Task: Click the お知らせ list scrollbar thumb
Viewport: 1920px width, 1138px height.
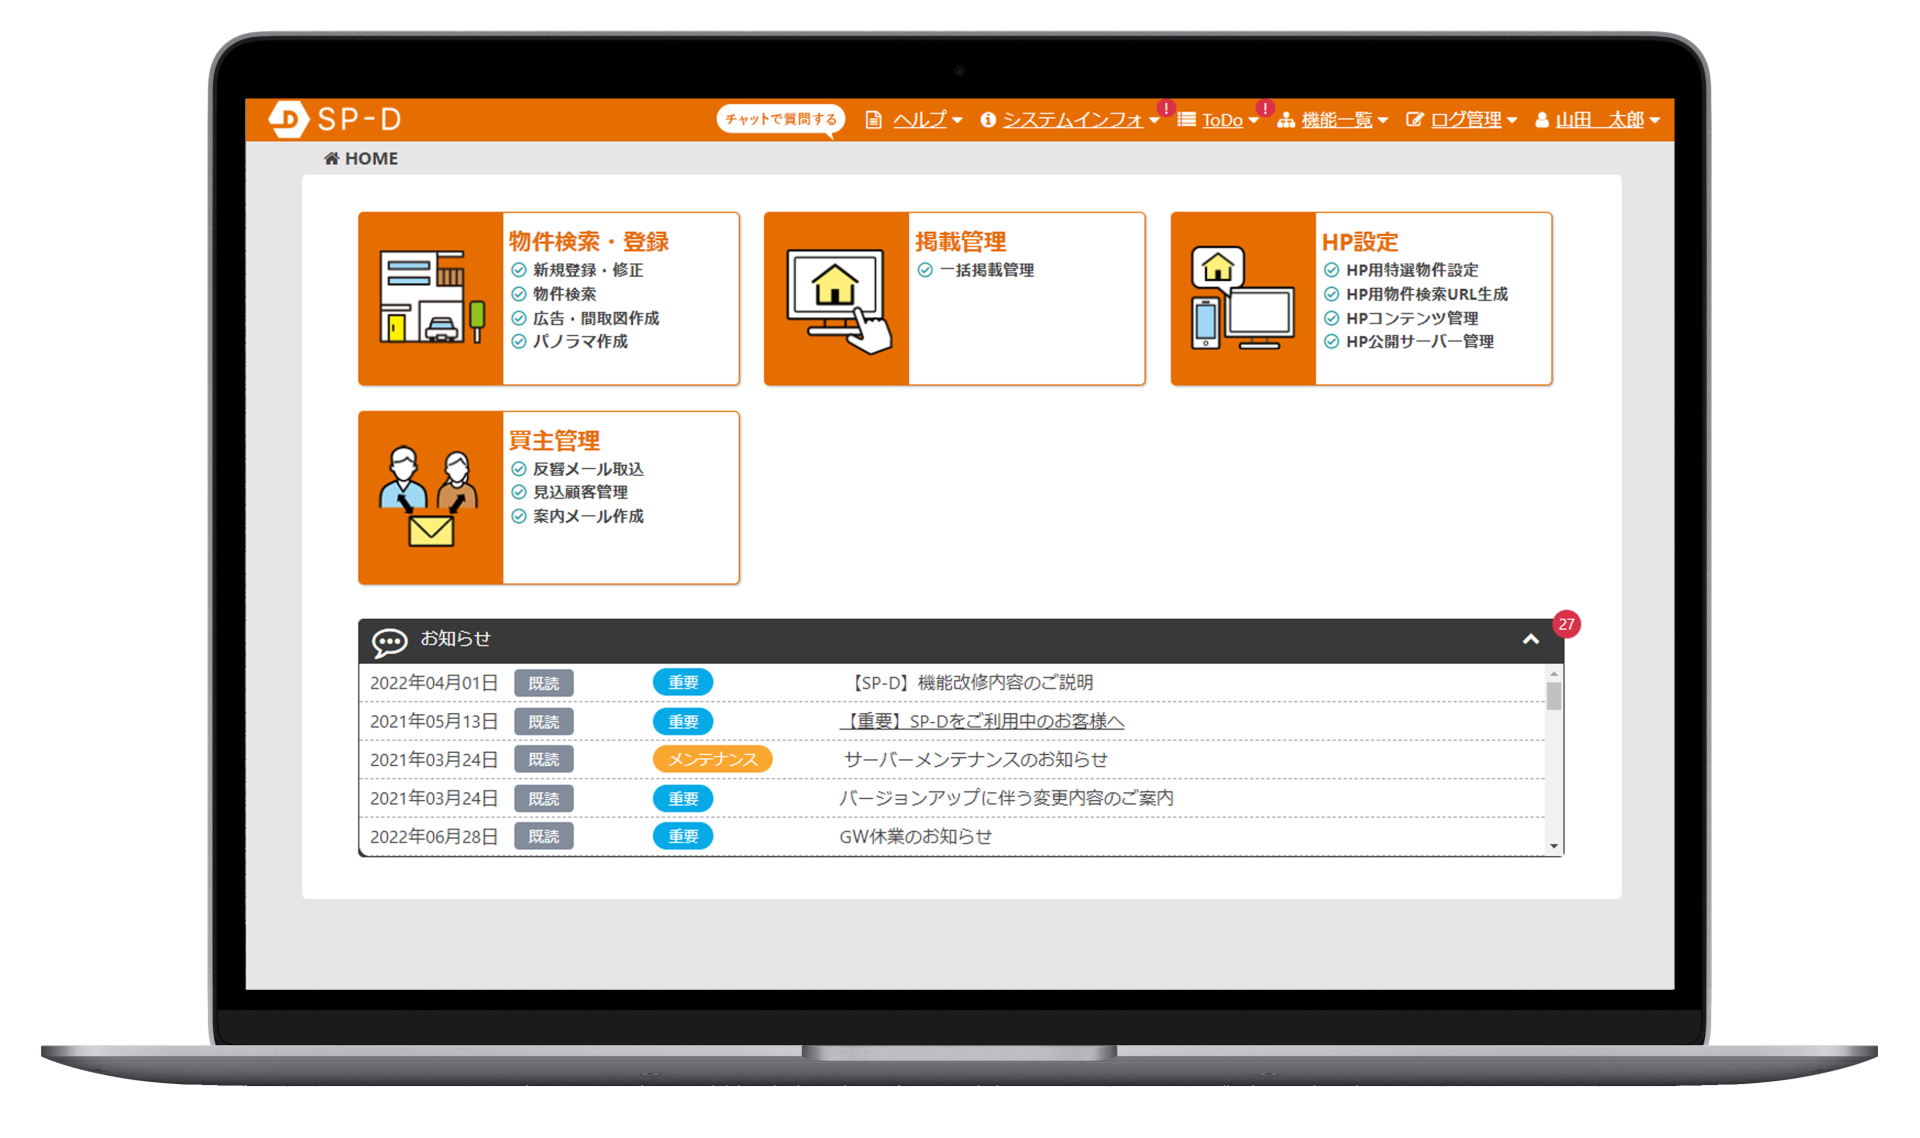Action: click(1554, 696)
